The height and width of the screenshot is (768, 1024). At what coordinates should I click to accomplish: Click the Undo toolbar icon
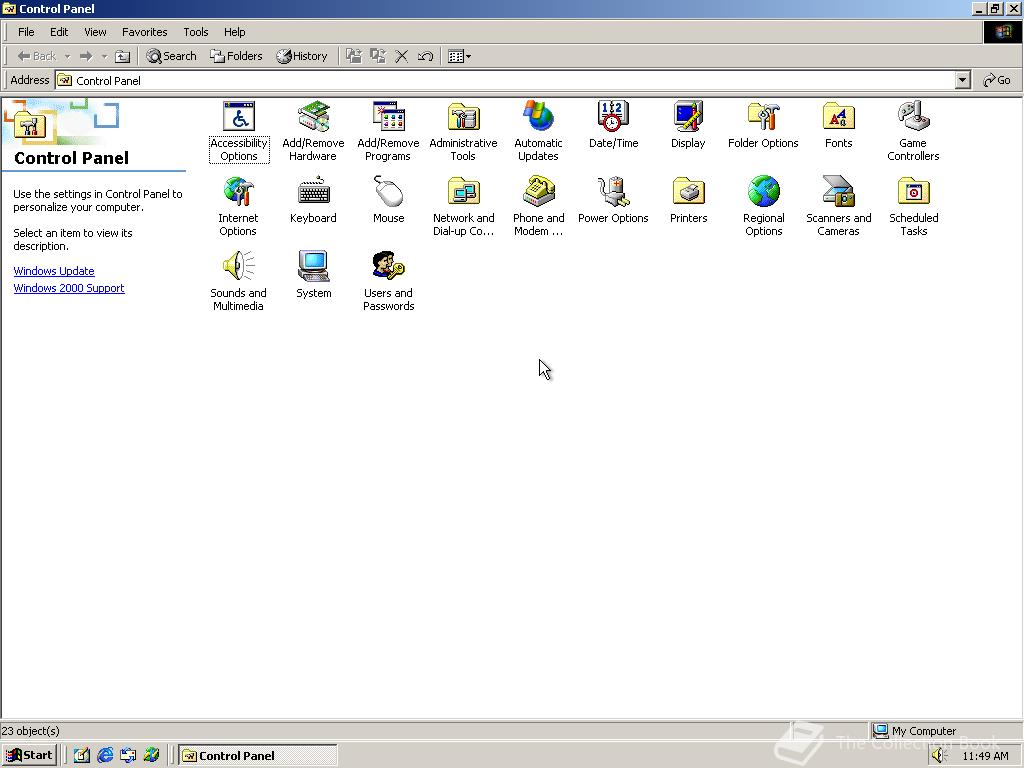tap(425, 56)
